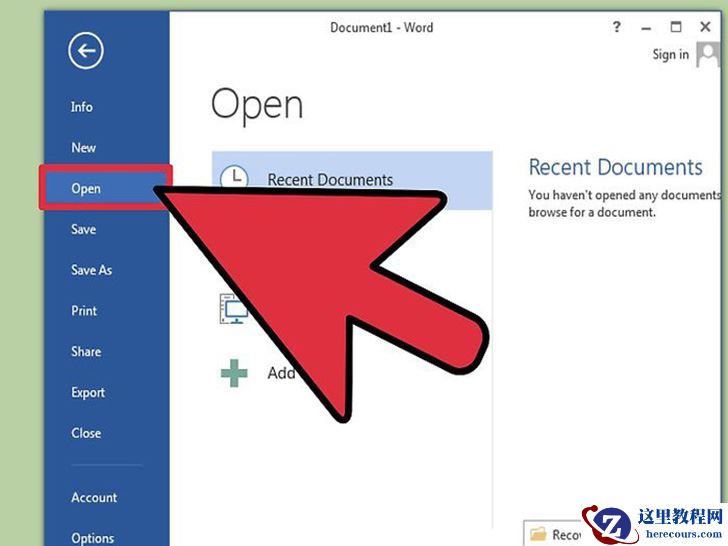Close the Word window
Image resolution: width=728 pixels, height=546 pixels.
(x=705, y=27)
